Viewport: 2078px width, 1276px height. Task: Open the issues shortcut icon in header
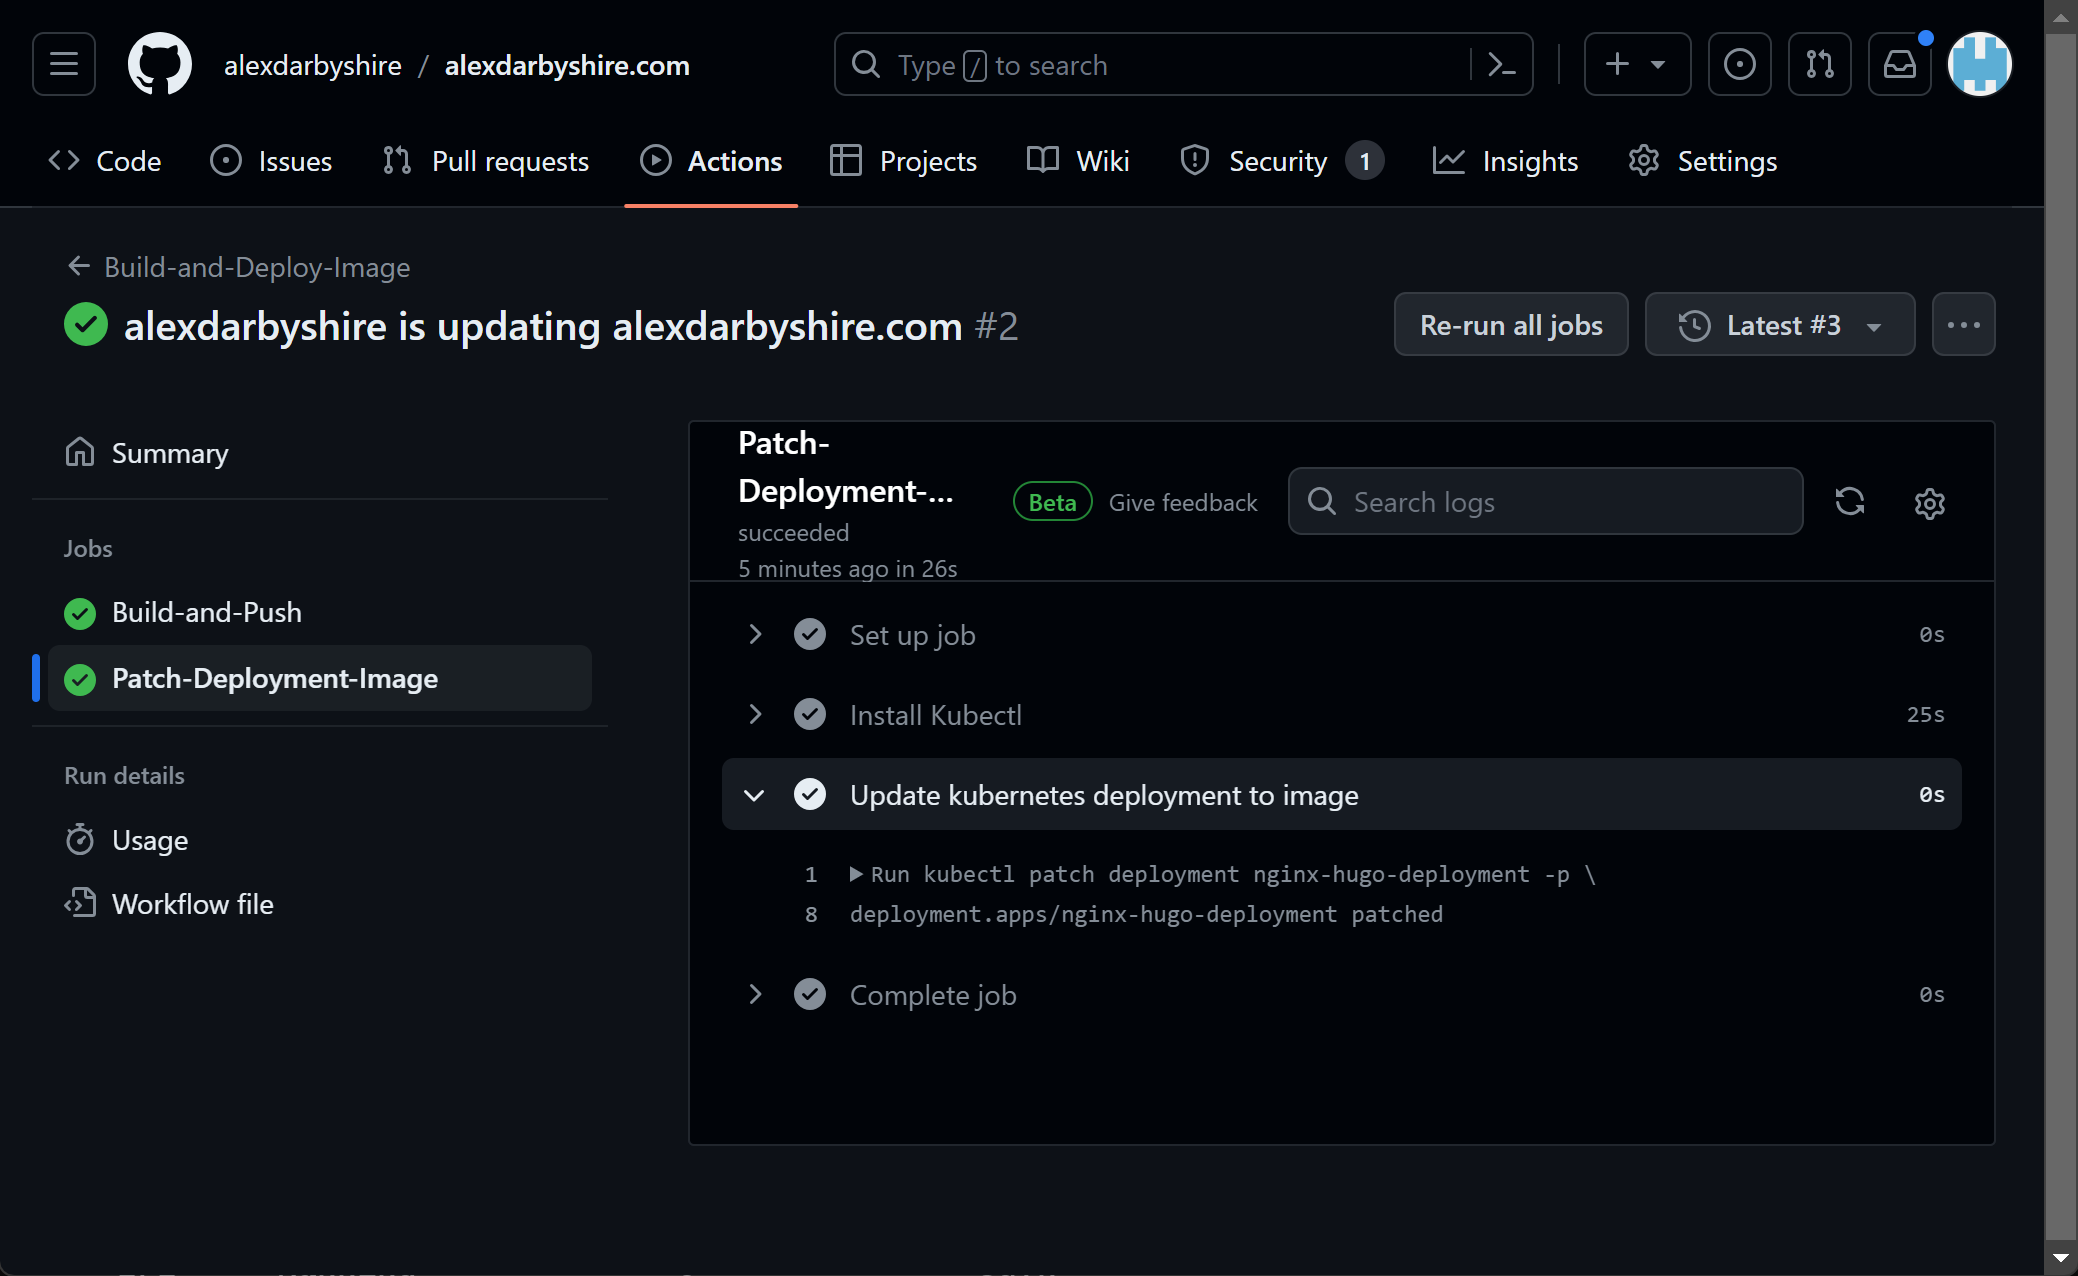click(1739, 65)
